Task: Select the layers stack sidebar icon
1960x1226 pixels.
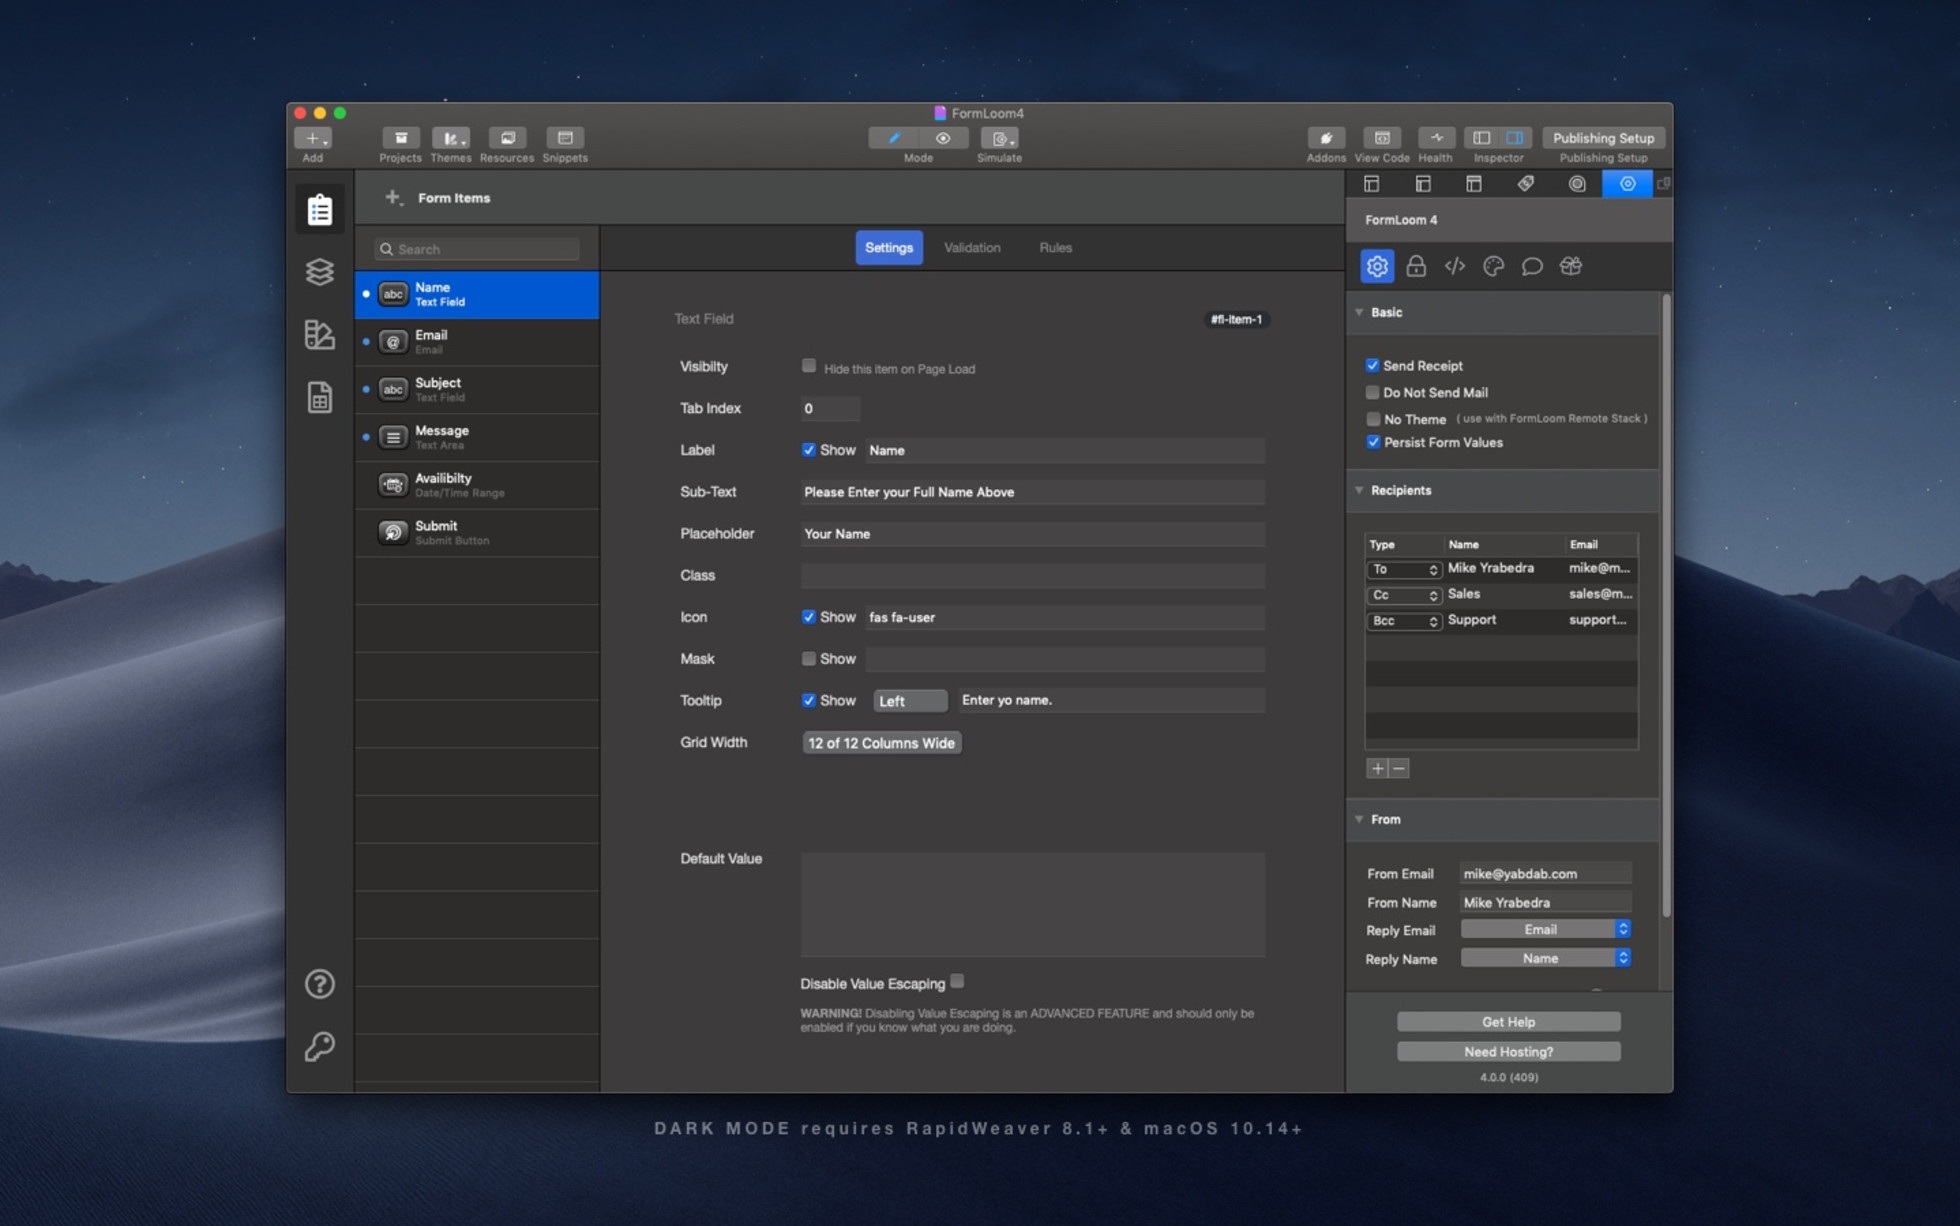Action: [x=320, y=272]
